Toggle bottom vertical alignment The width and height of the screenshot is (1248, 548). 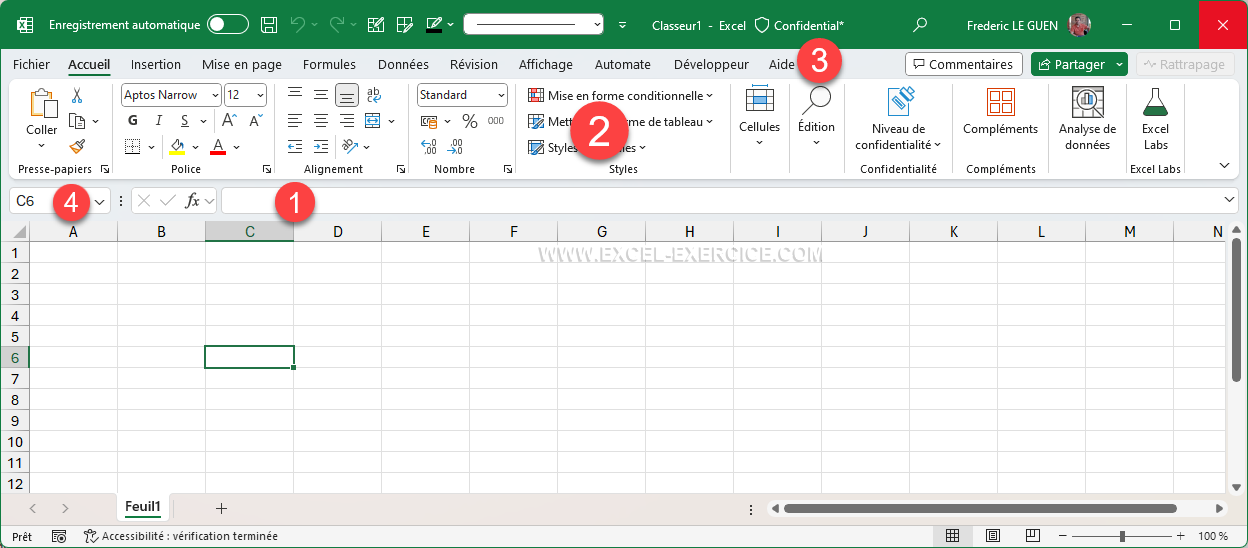[347, 95]
